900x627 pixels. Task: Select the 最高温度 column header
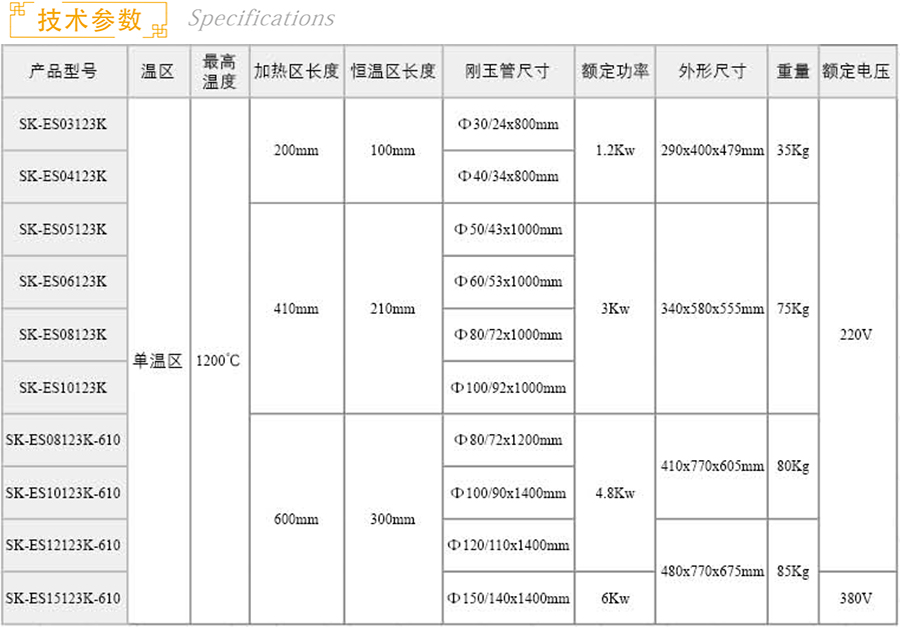[219, 71]
